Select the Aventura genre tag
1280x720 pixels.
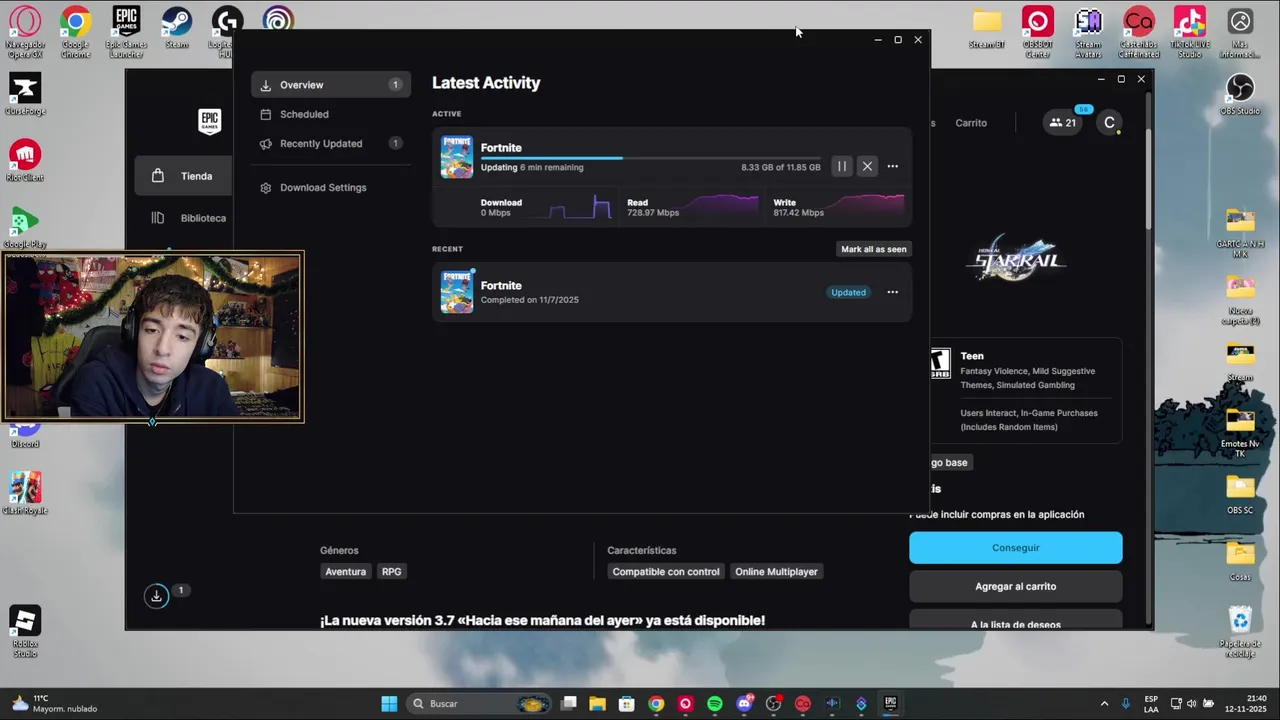point(345,572)
